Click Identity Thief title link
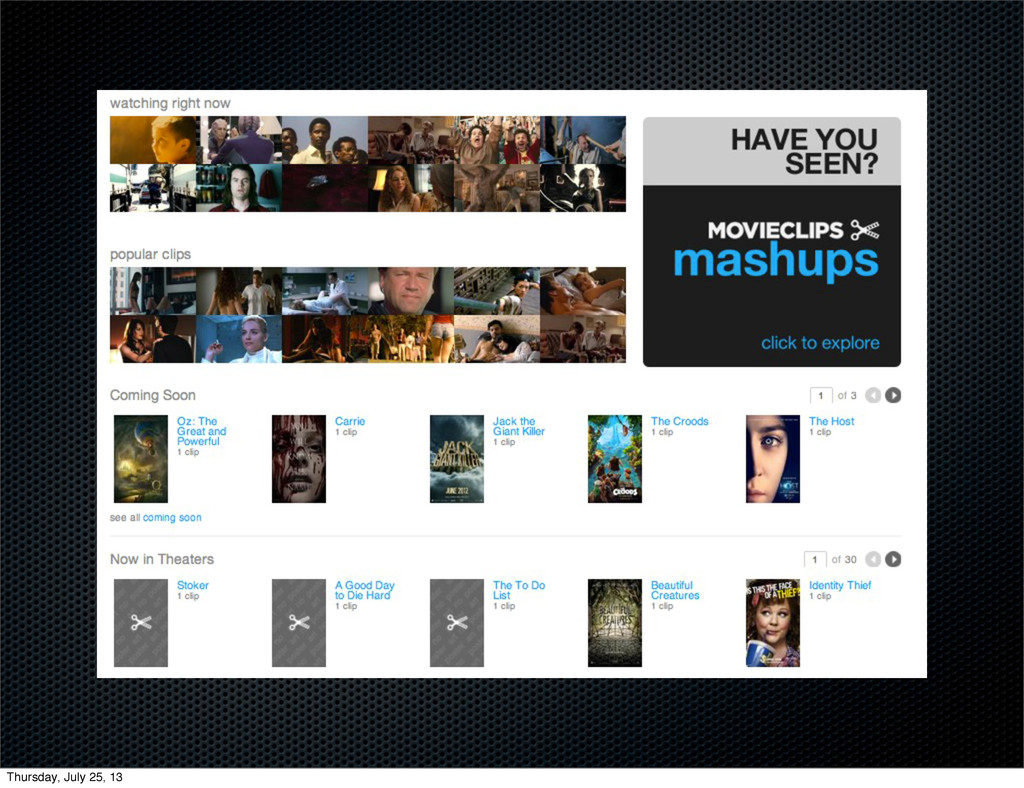This screenshot has width=1024, height=788. pyautogui.click(x=840, y=585)
